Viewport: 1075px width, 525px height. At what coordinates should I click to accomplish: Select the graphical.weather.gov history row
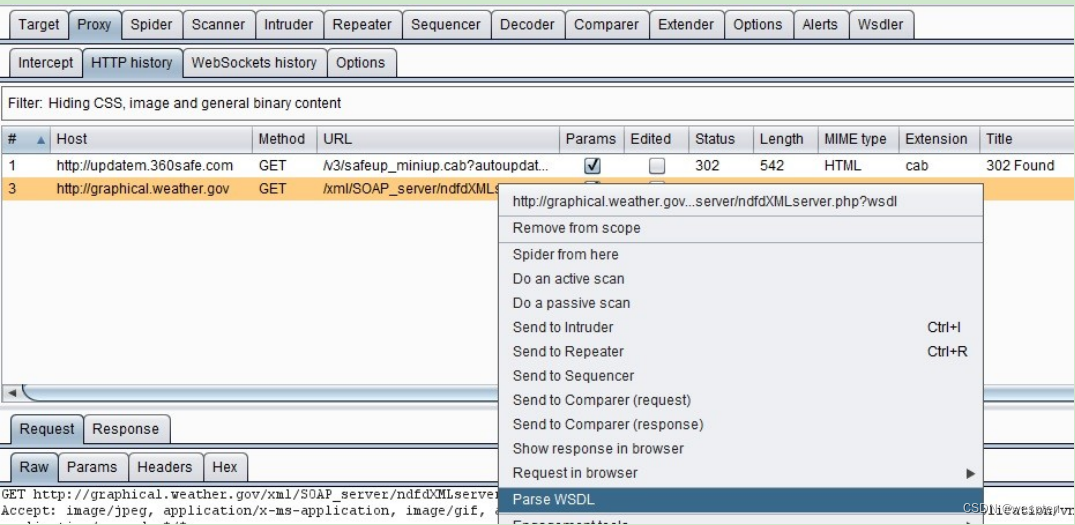pos(143,188)
